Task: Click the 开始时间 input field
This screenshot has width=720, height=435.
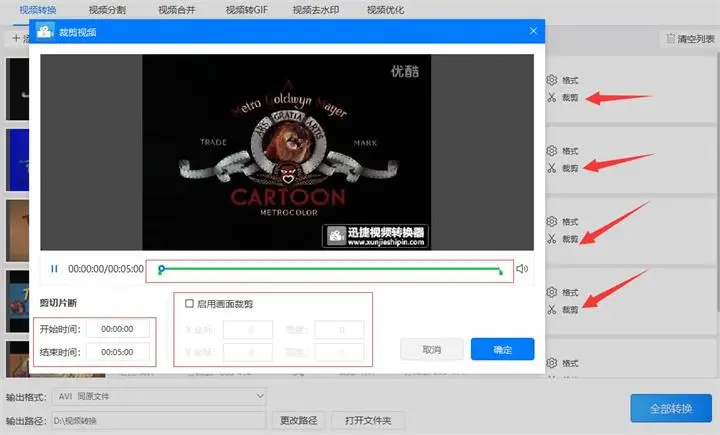Action: pyautogui.click(x=118, y=329)
